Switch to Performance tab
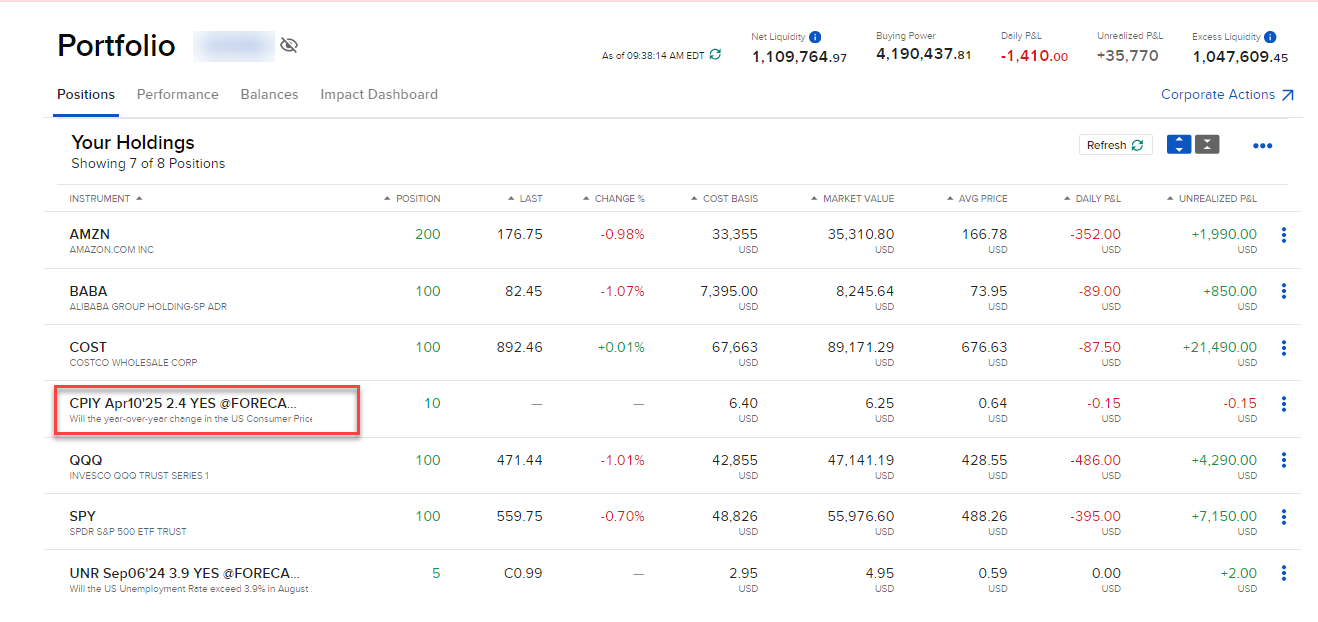Viewport: 1318px width, 622px height. click(x=177, y=95)
